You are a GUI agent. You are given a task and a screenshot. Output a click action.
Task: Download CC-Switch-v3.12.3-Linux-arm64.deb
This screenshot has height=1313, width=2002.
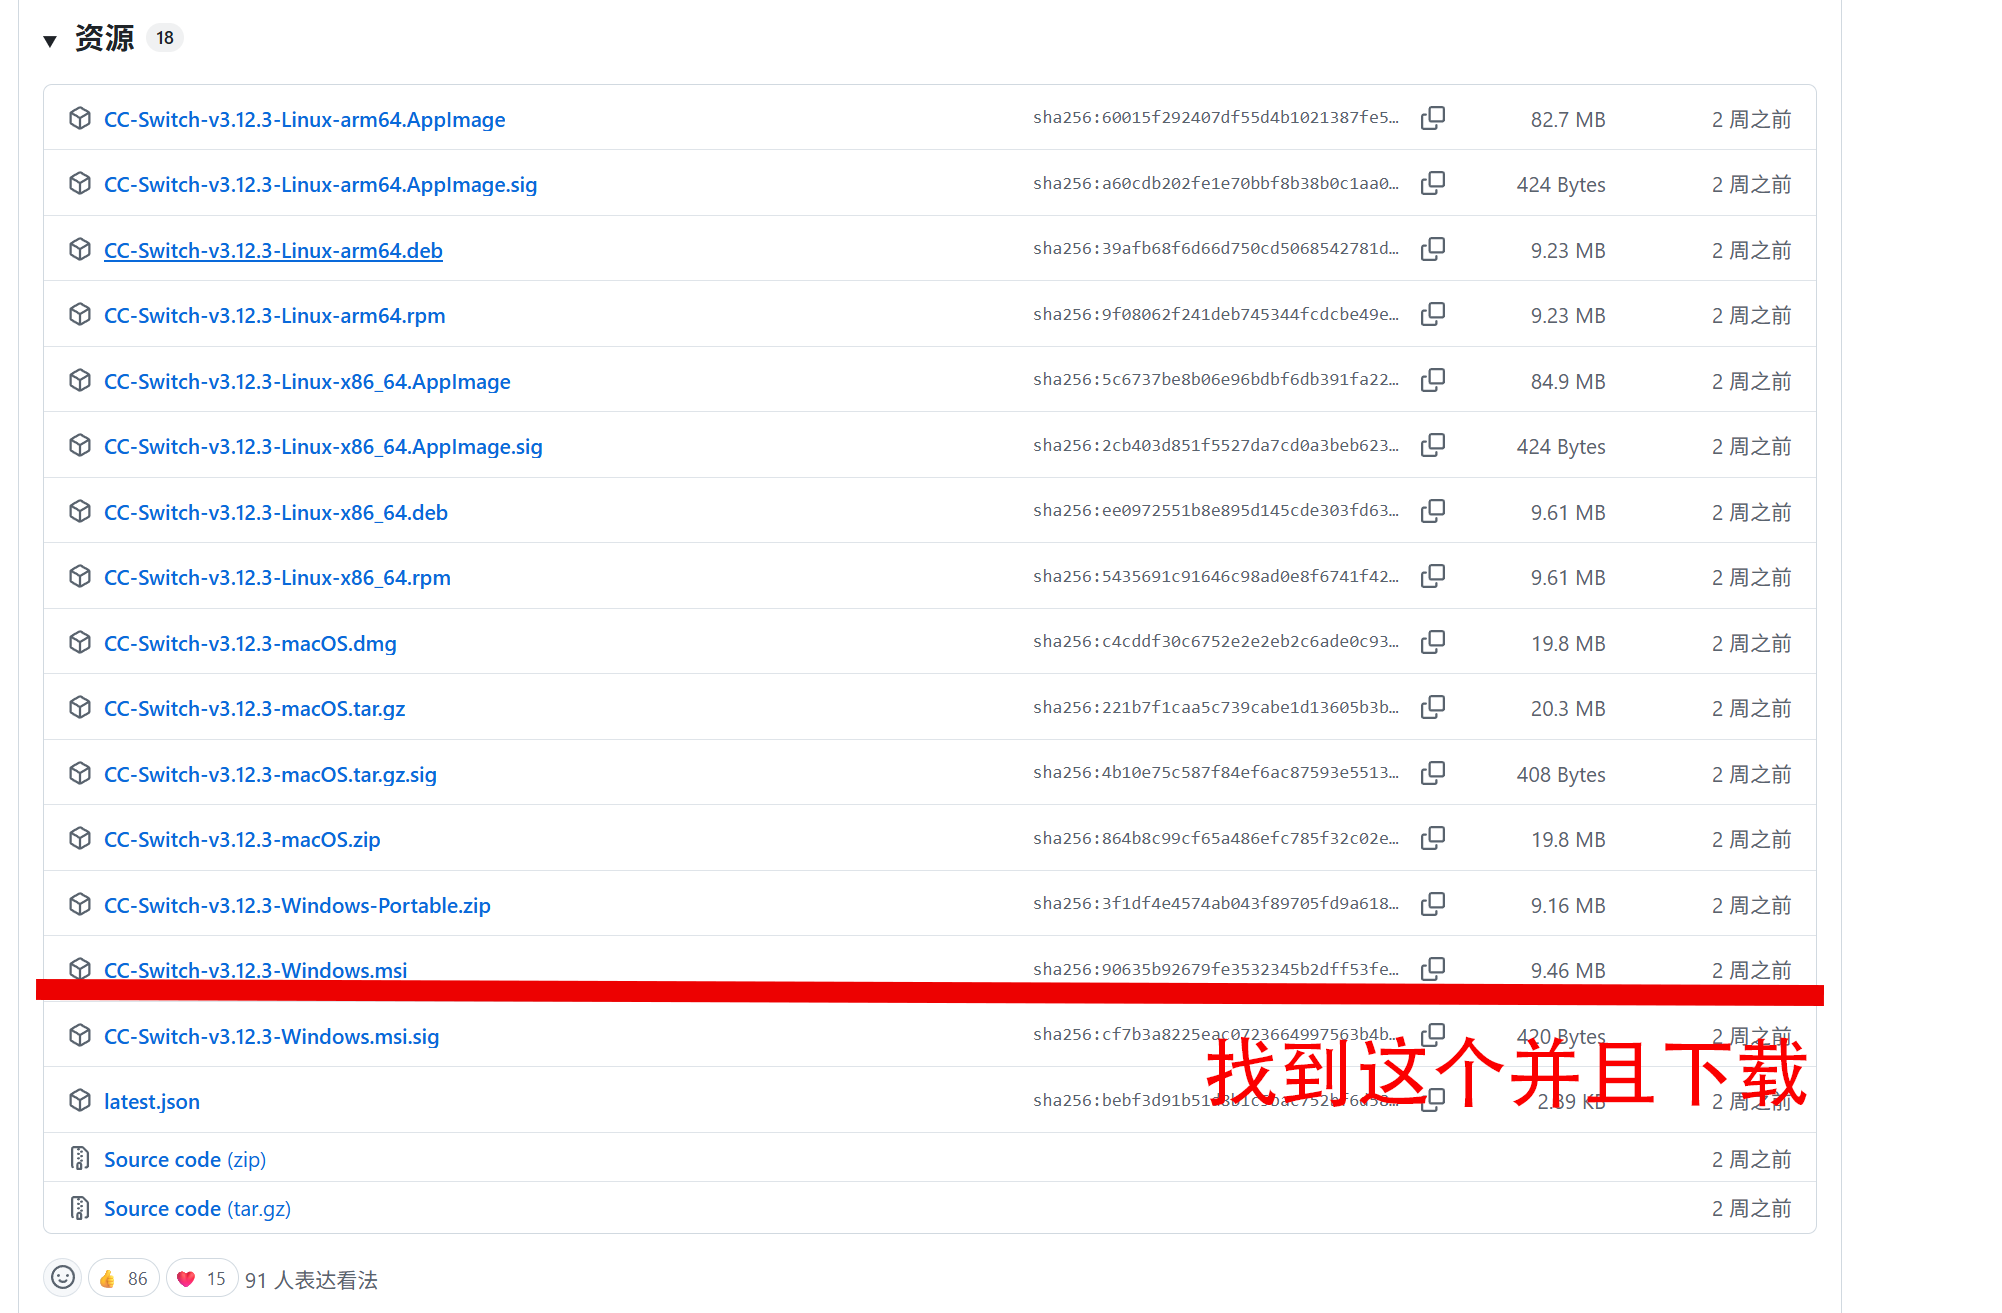click(273, 250)
